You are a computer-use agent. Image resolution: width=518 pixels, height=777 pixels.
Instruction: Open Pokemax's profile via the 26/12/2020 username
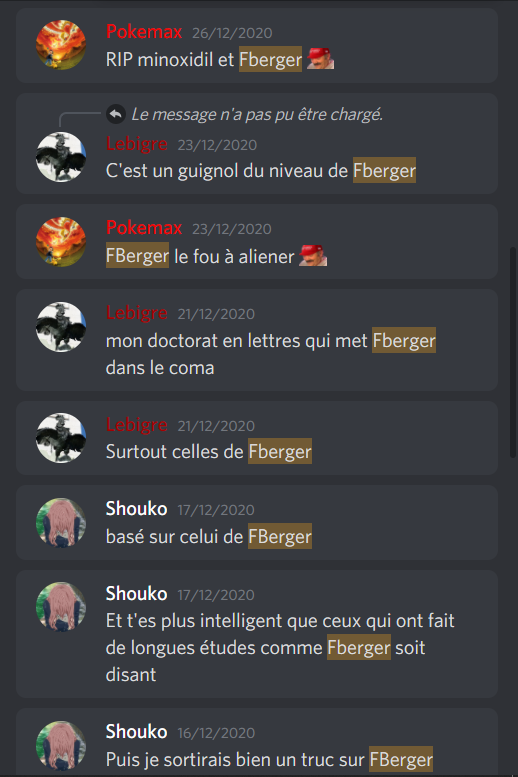click(x=144, y=32)
